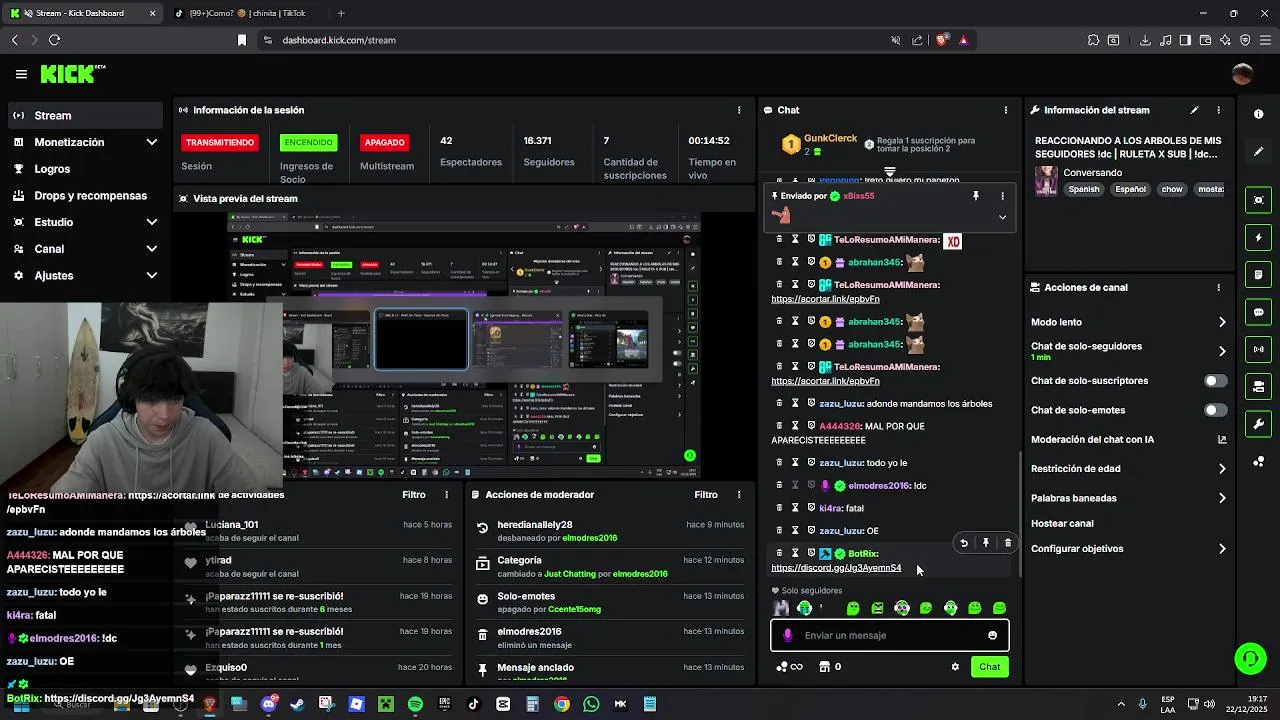This screenshot has width=1280, height=720.
Task: Open Moderación del chat con IA
Action: [x=1128, y=439]
